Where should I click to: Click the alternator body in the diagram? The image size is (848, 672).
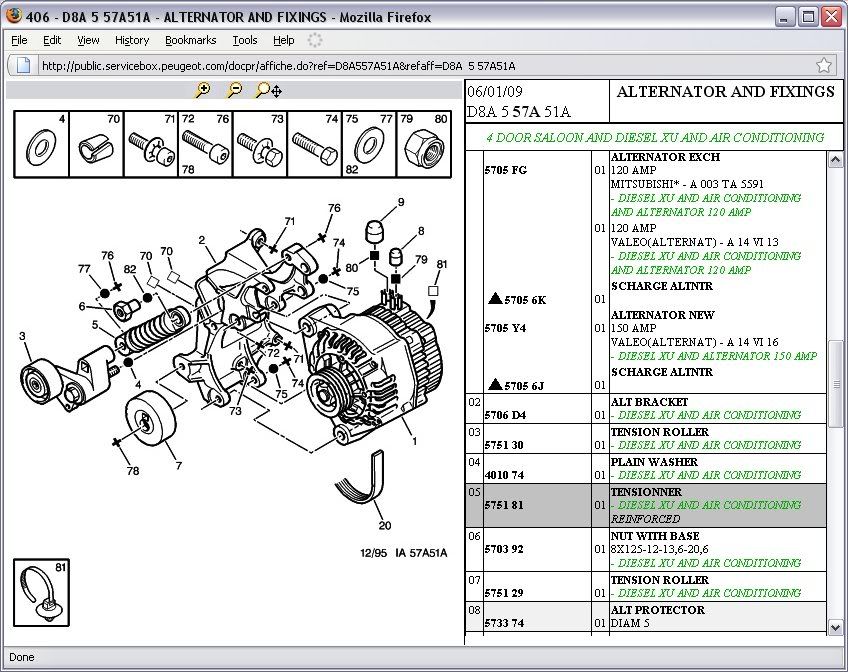click(373, 368)
